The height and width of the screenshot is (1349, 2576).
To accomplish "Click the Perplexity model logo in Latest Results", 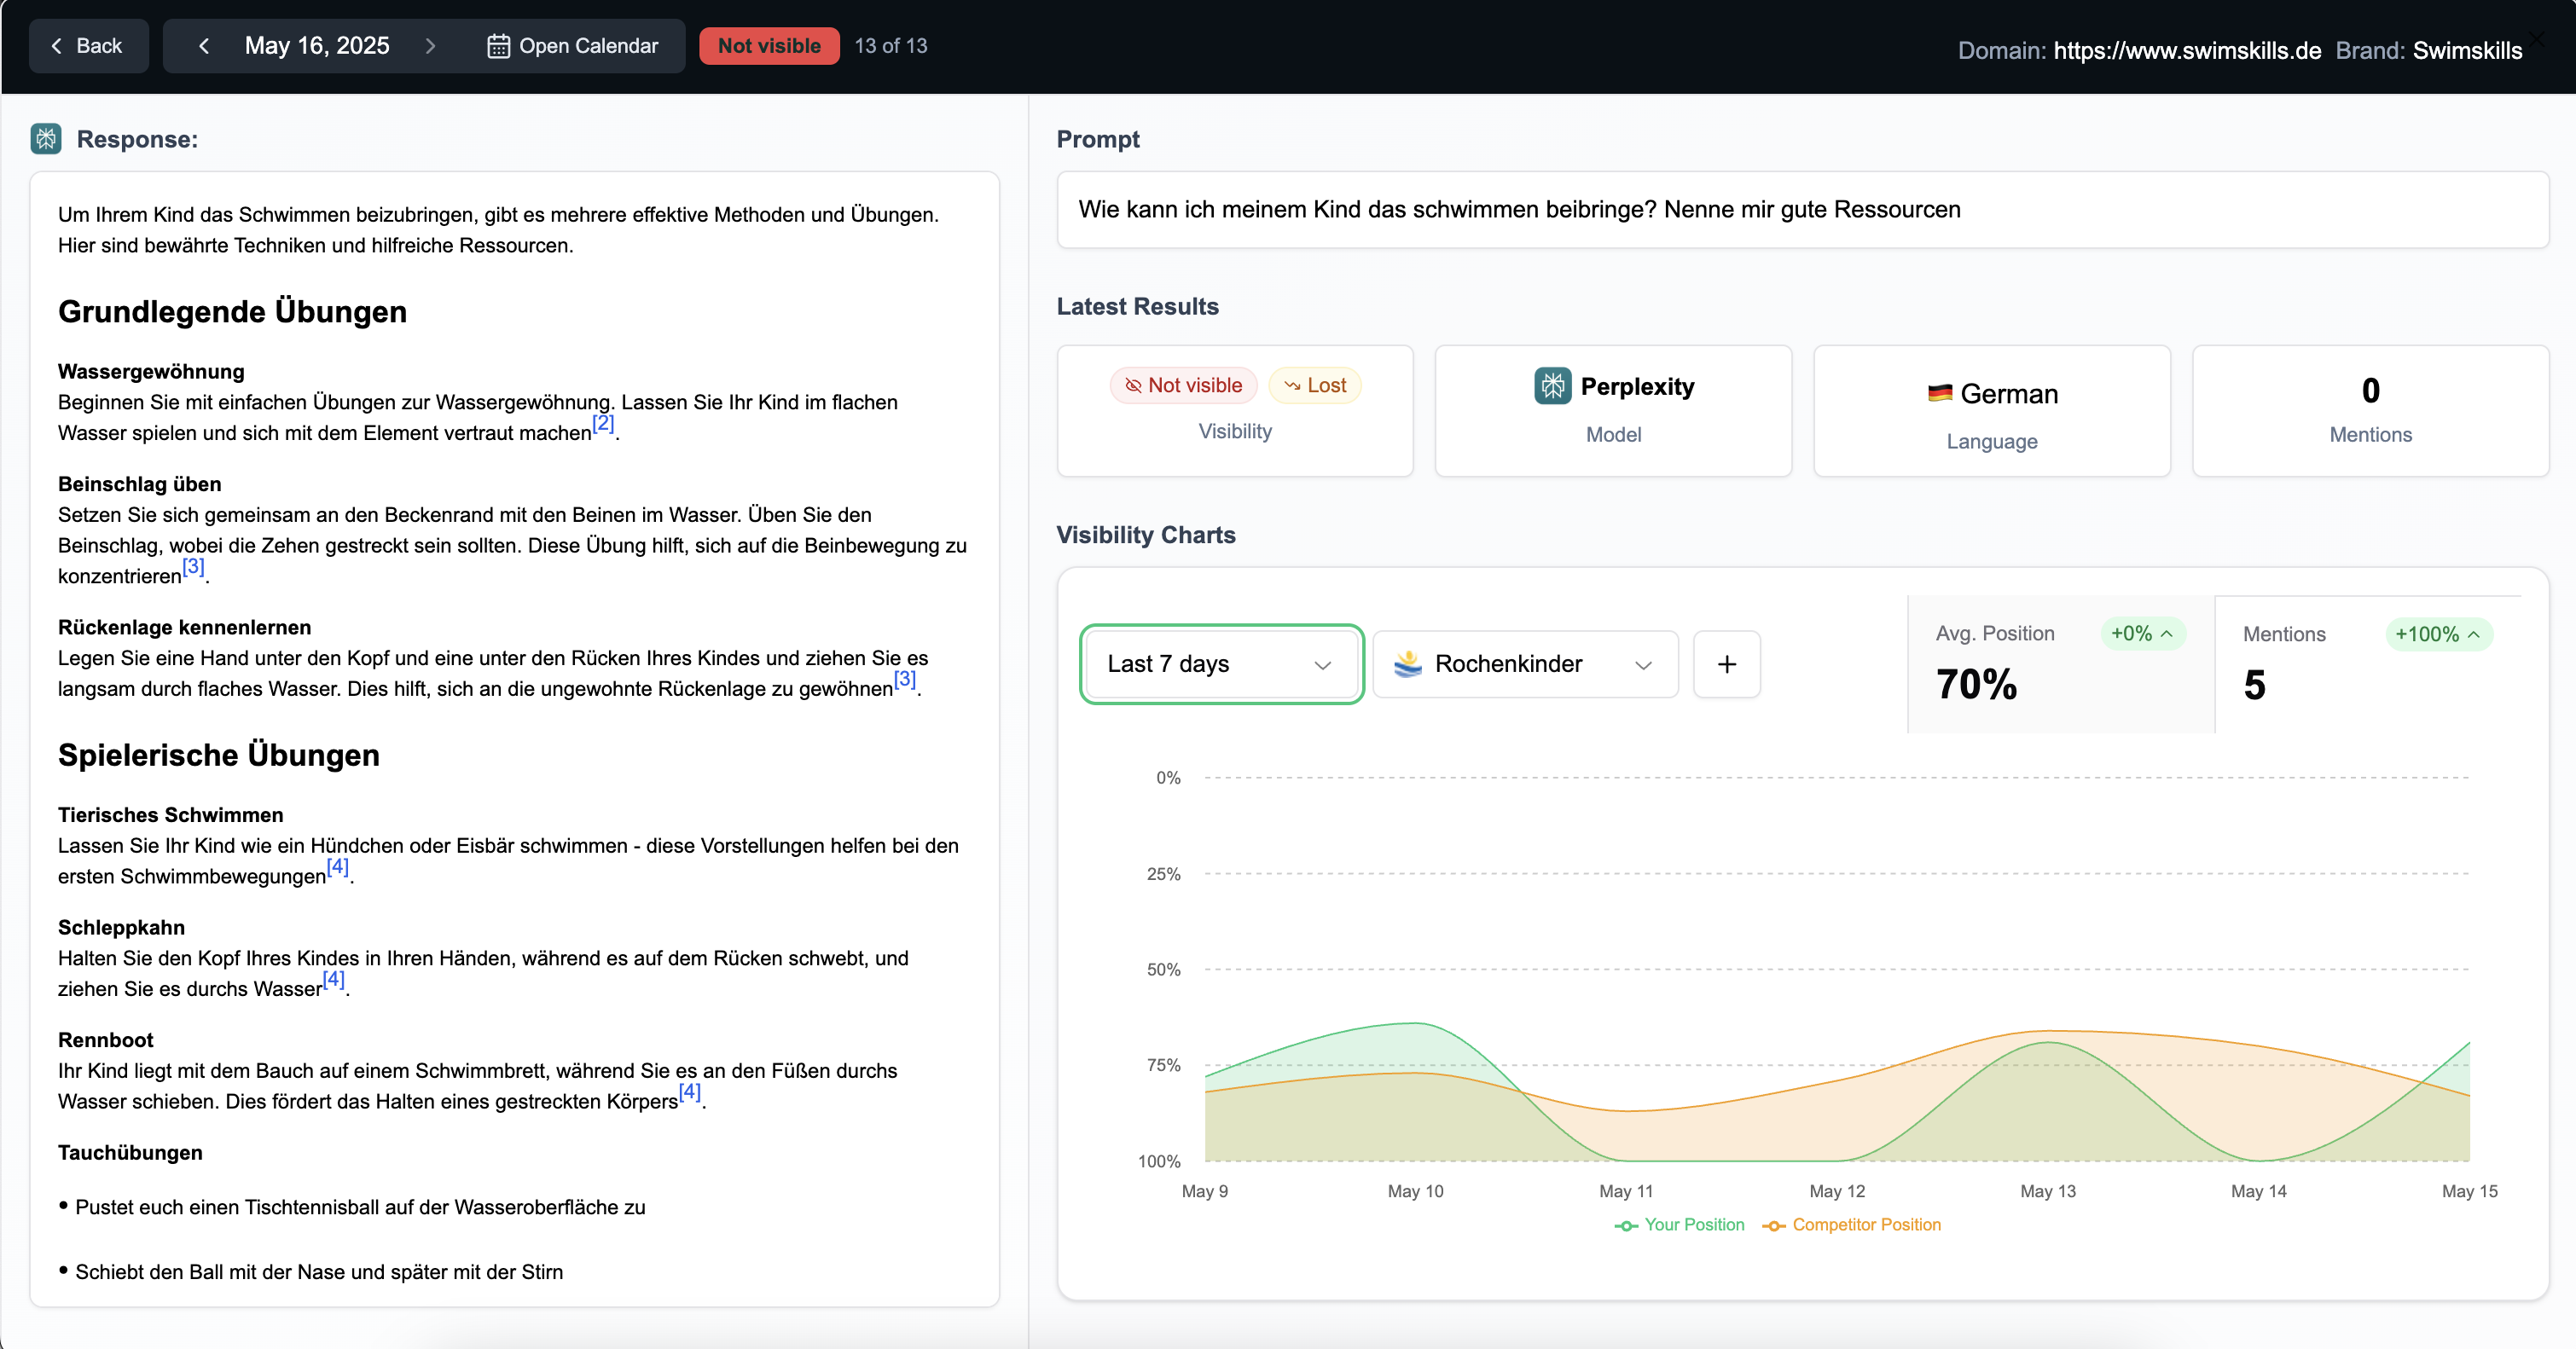I will click(1552, 386).
